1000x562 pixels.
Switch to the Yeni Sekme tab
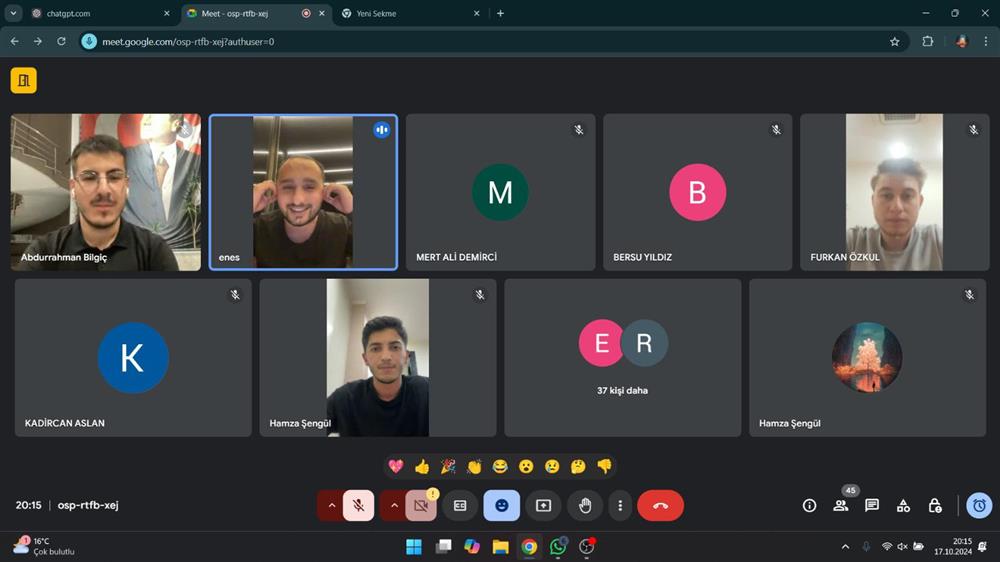(408, 13)
